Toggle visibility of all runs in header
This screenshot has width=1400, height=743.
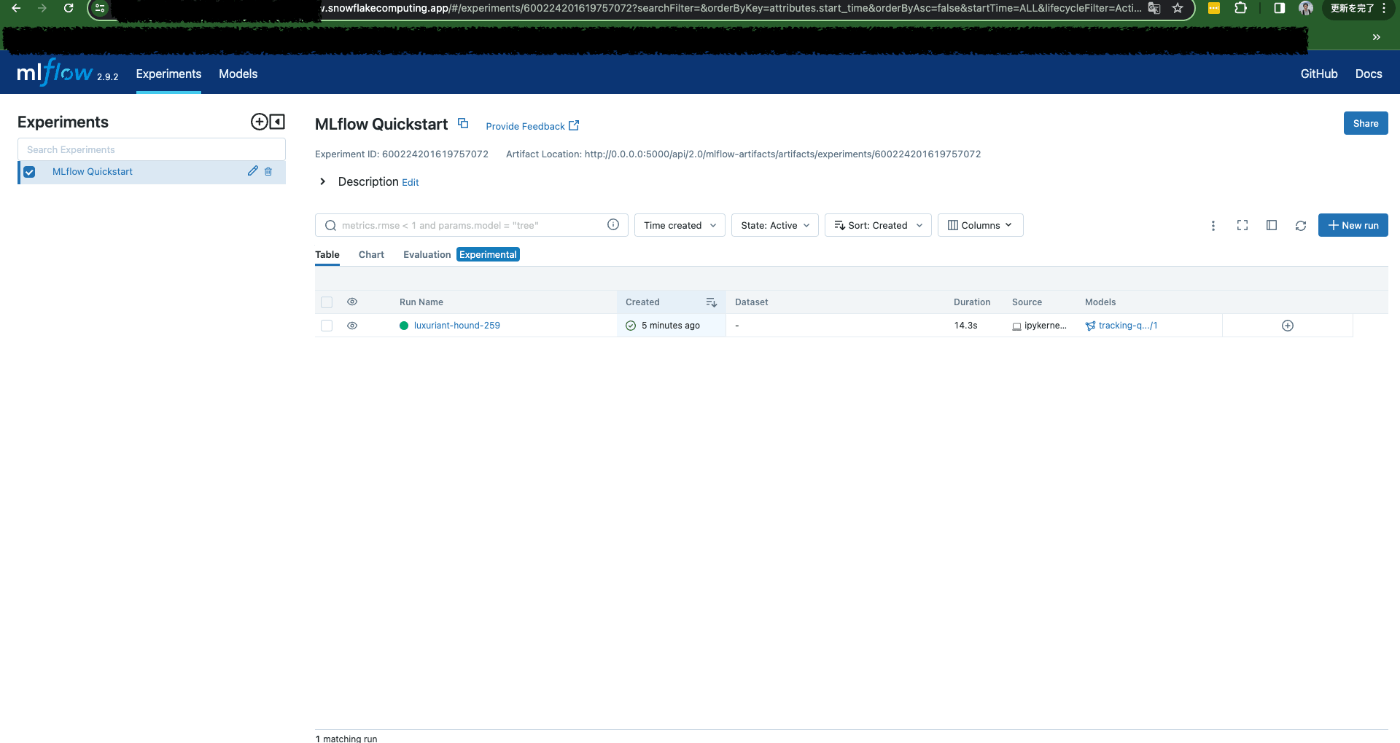tap(352, 302)
